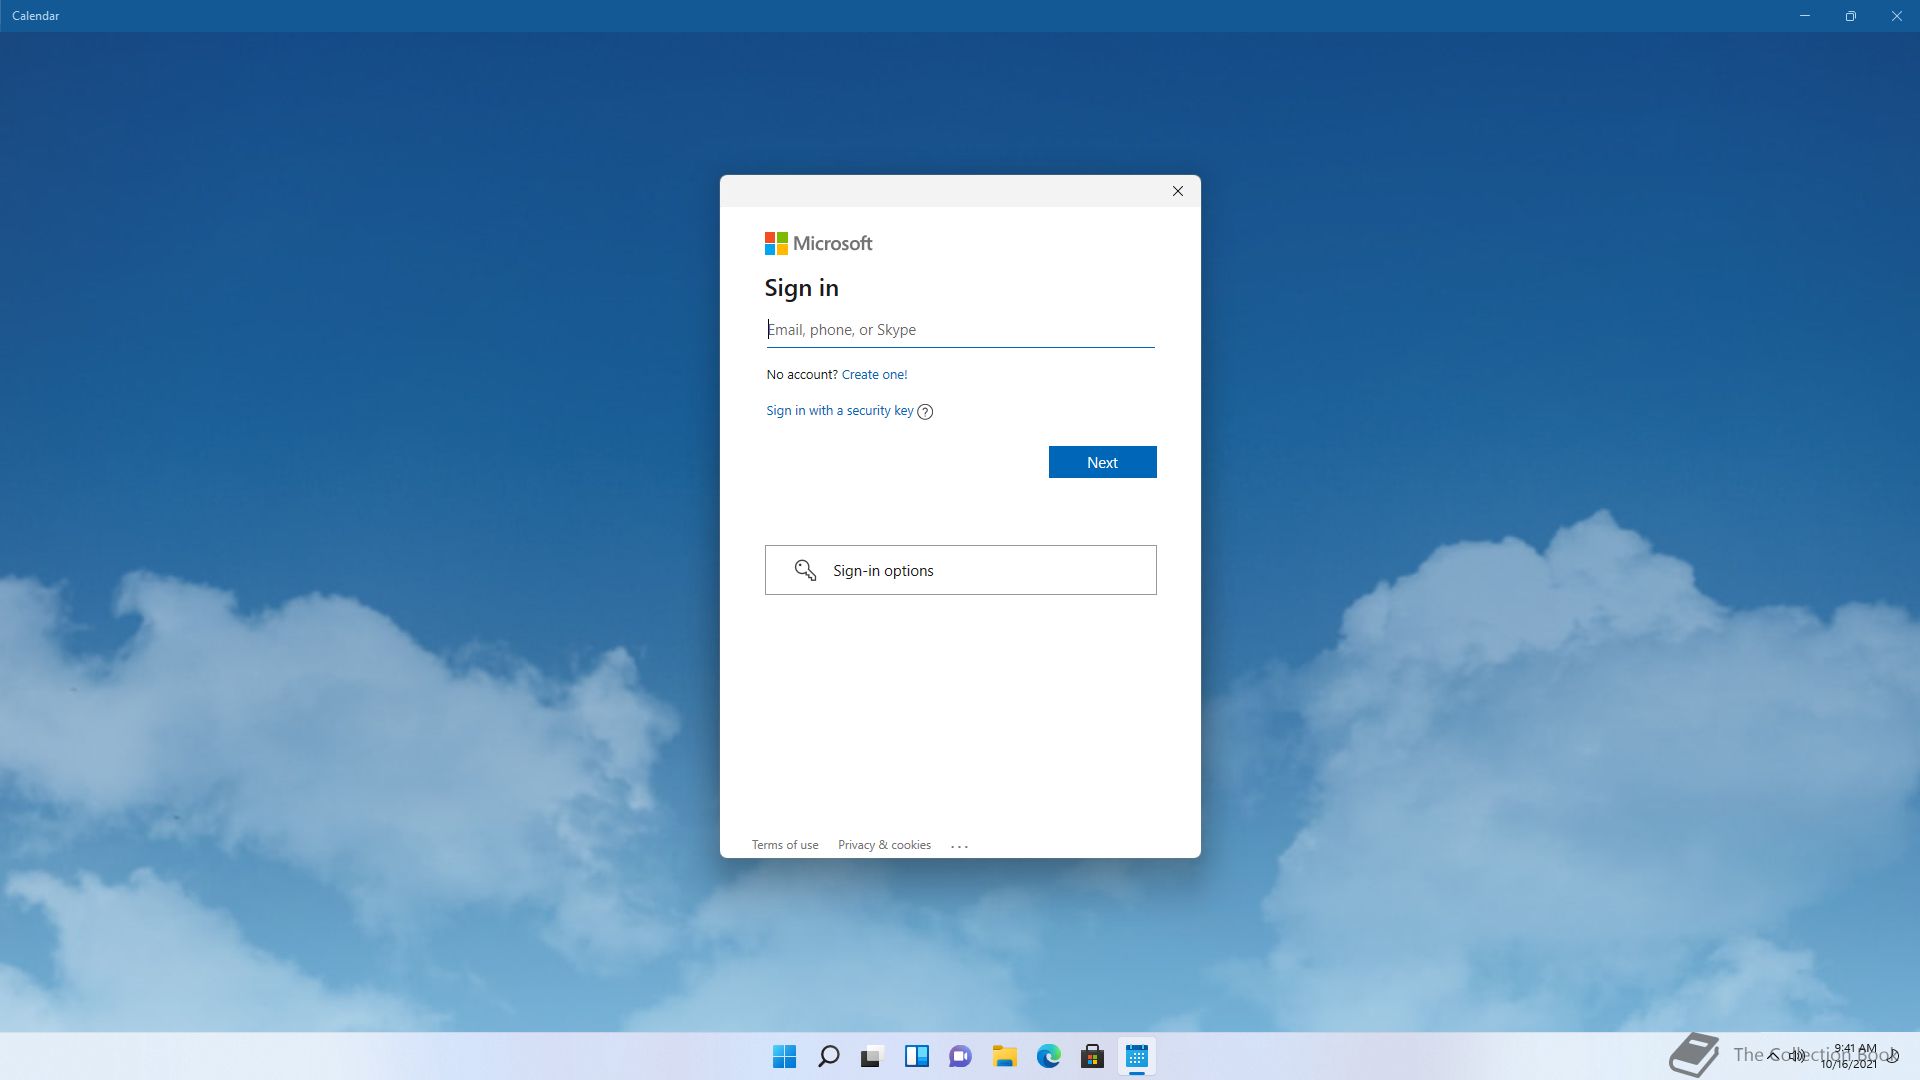The width and height of the screenshot is (1920, 1080).
Task: Open Terms of use link
Action: (784, 845)
